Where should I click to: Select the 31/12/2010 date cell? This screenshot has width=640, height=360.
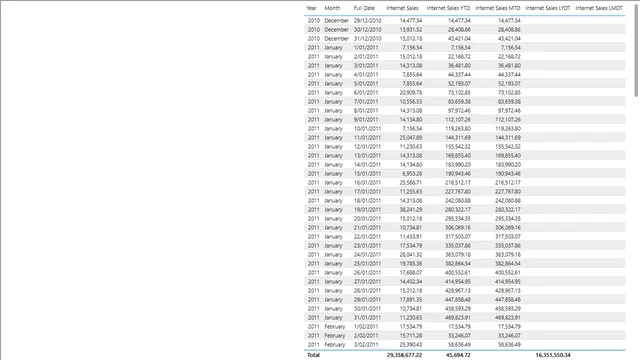click(x=367, y=38)
